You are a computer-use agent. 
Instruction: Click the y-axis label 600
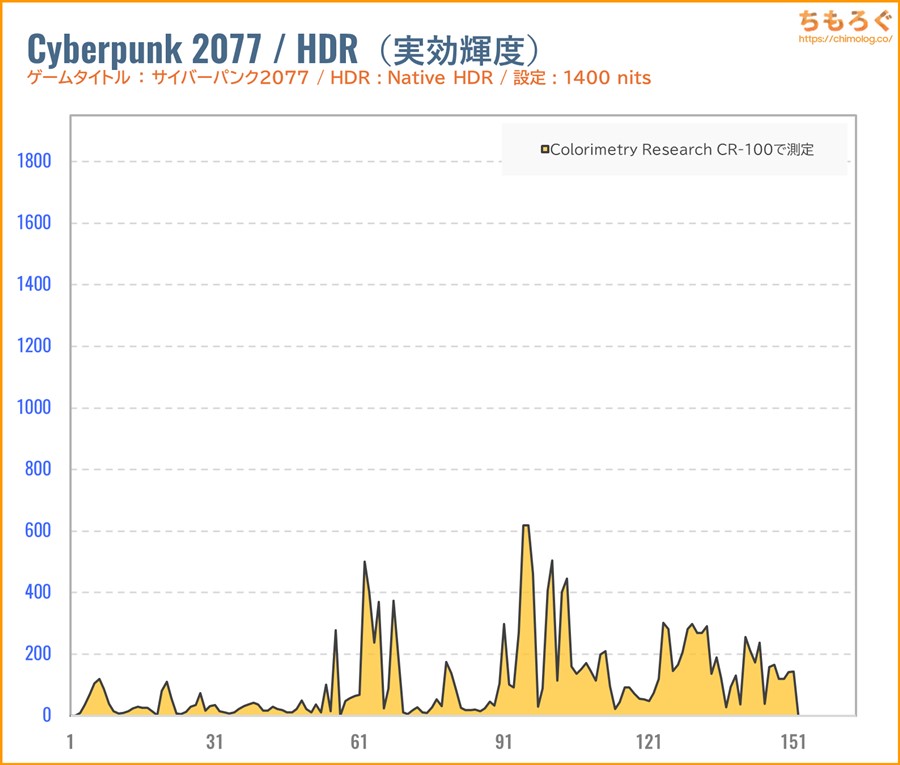tap(38, 530)
